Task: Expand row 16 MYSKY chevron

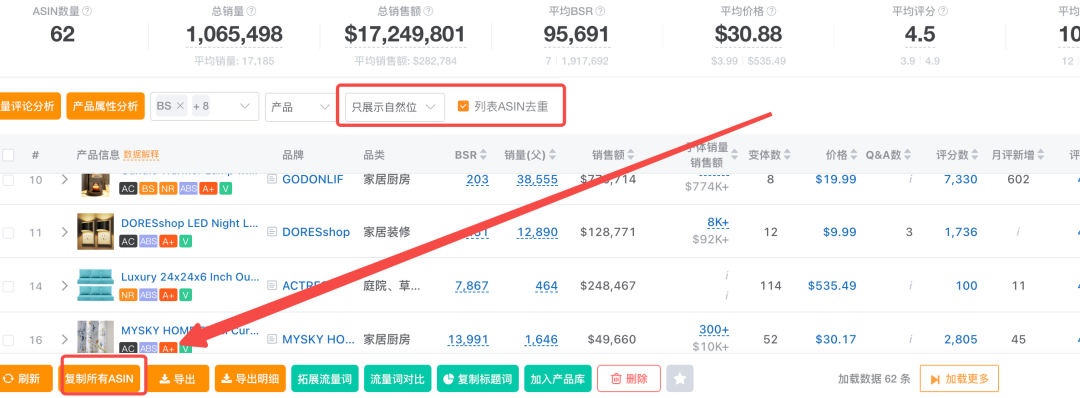Action: [65, 339]
